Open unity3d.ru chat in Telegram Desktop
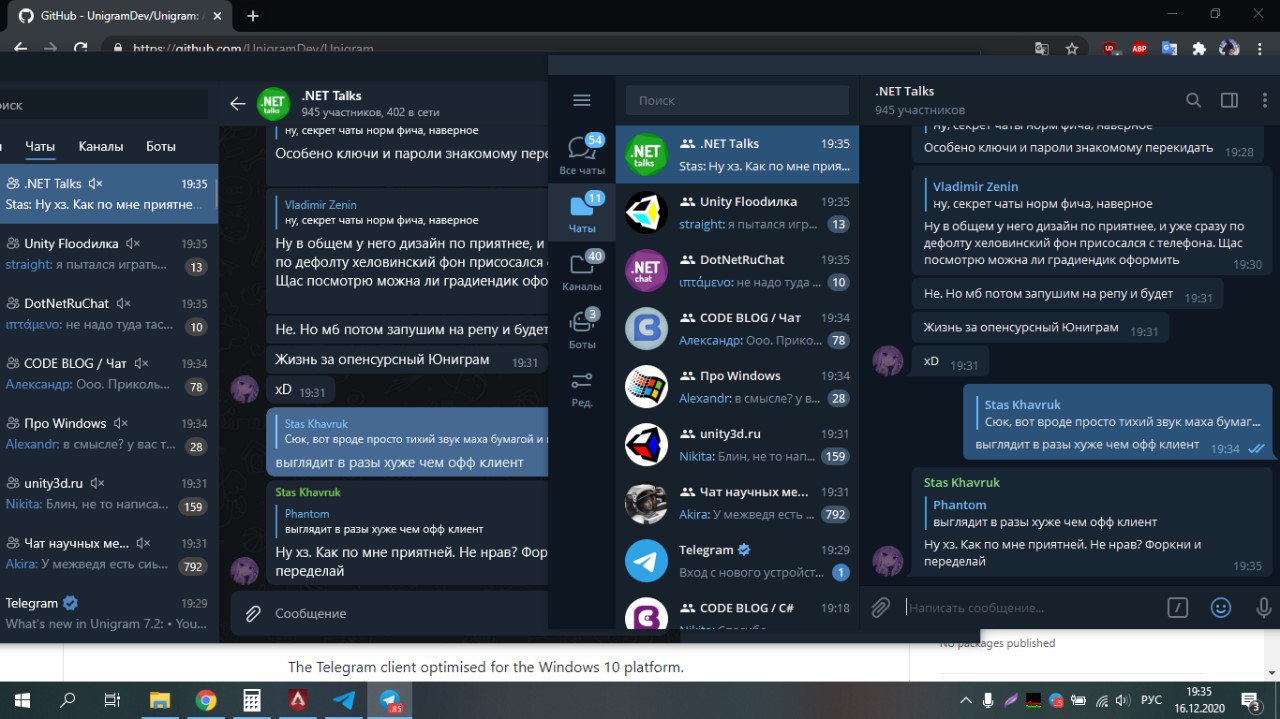 coord(737,444)
